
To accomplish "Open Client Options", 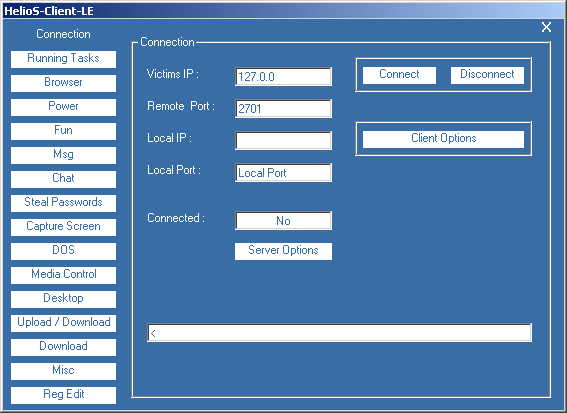I will [x=443, y=139].
